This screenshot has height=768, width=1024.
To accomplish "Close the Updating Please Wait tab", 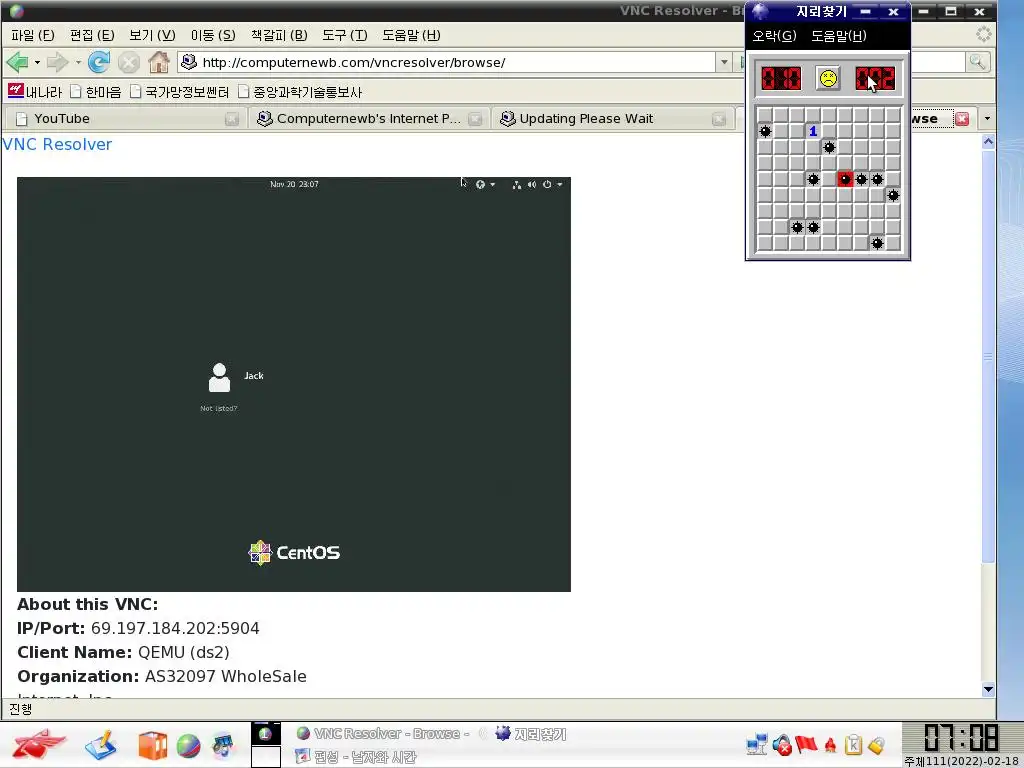I will tap(718, 119).
